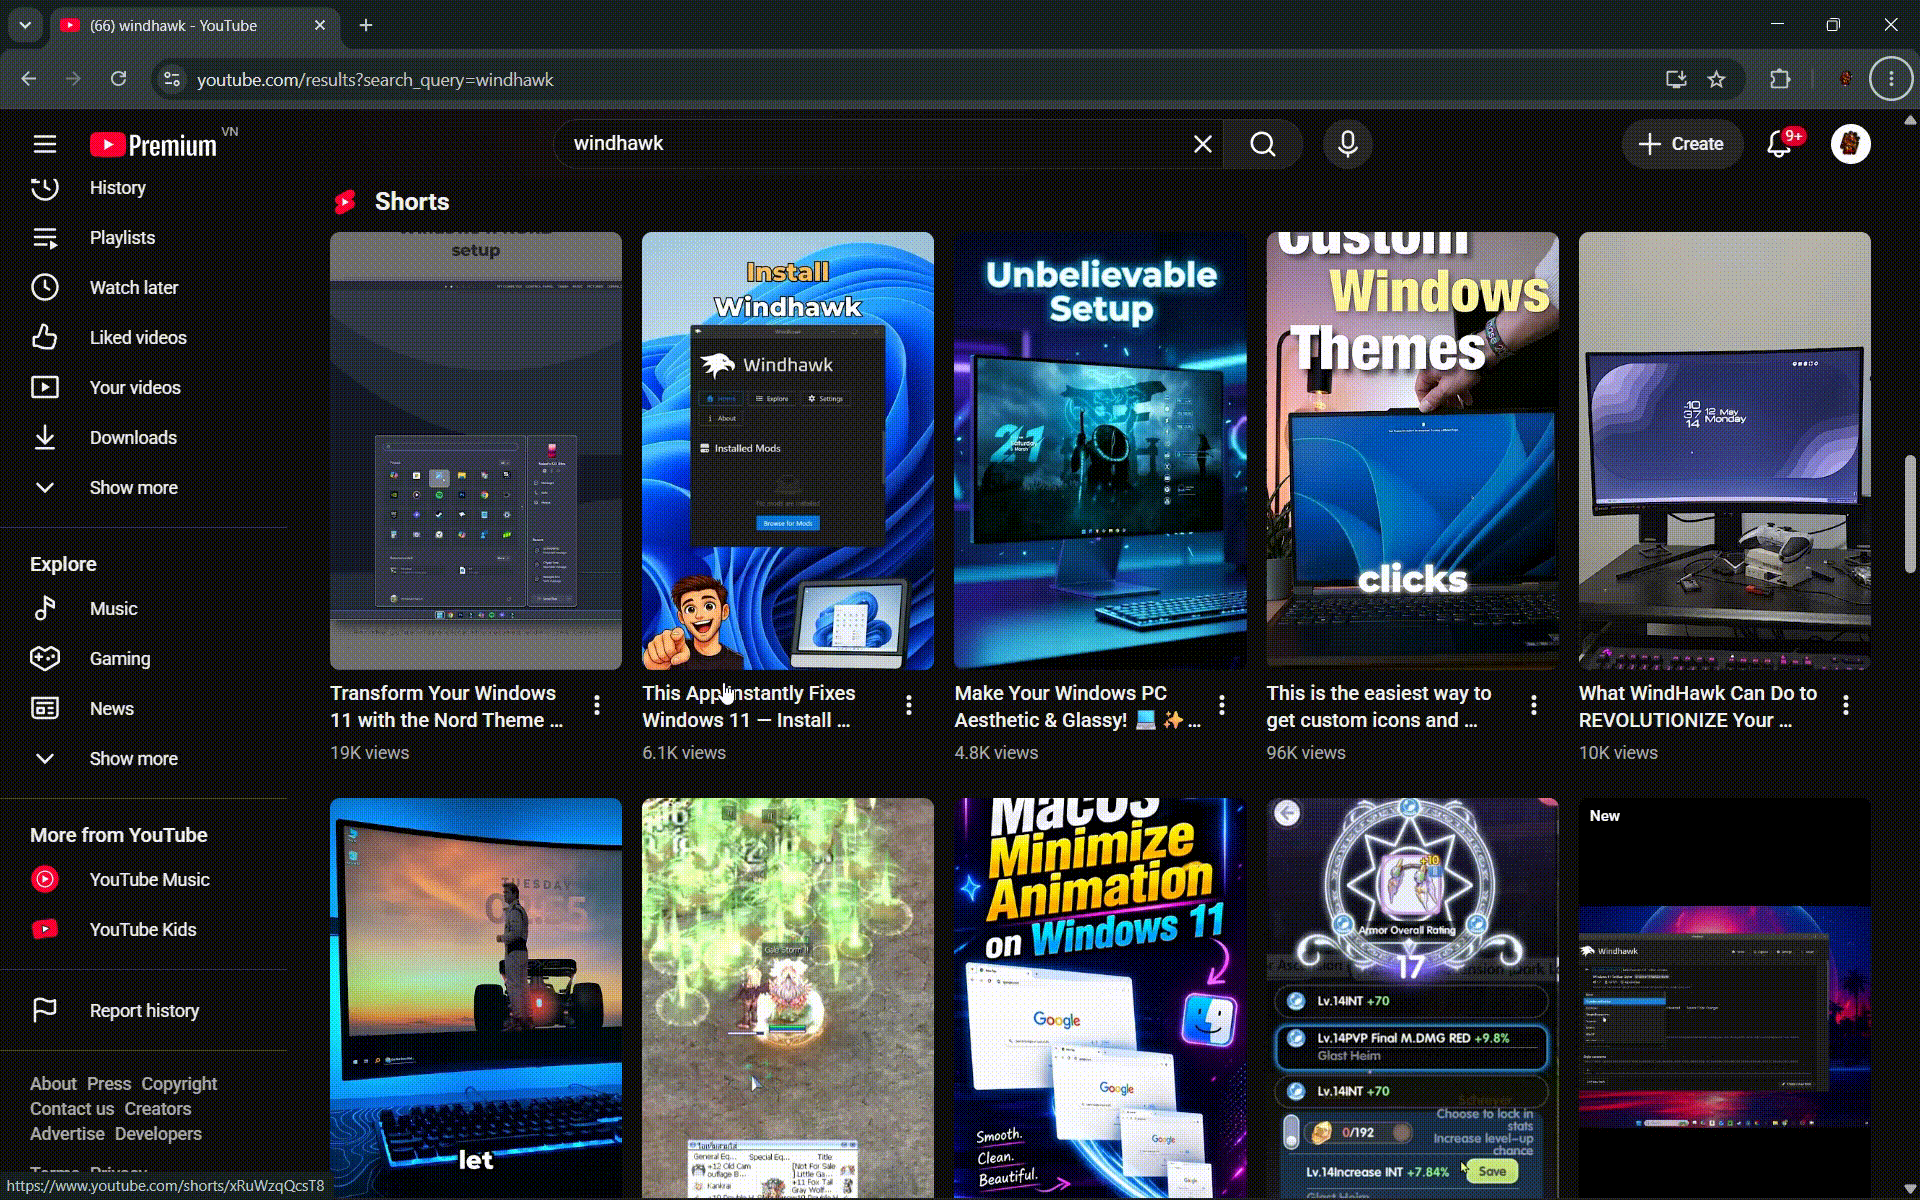
Task: Open the Chrome three-dot menu
Action: tap(1890, 79)
